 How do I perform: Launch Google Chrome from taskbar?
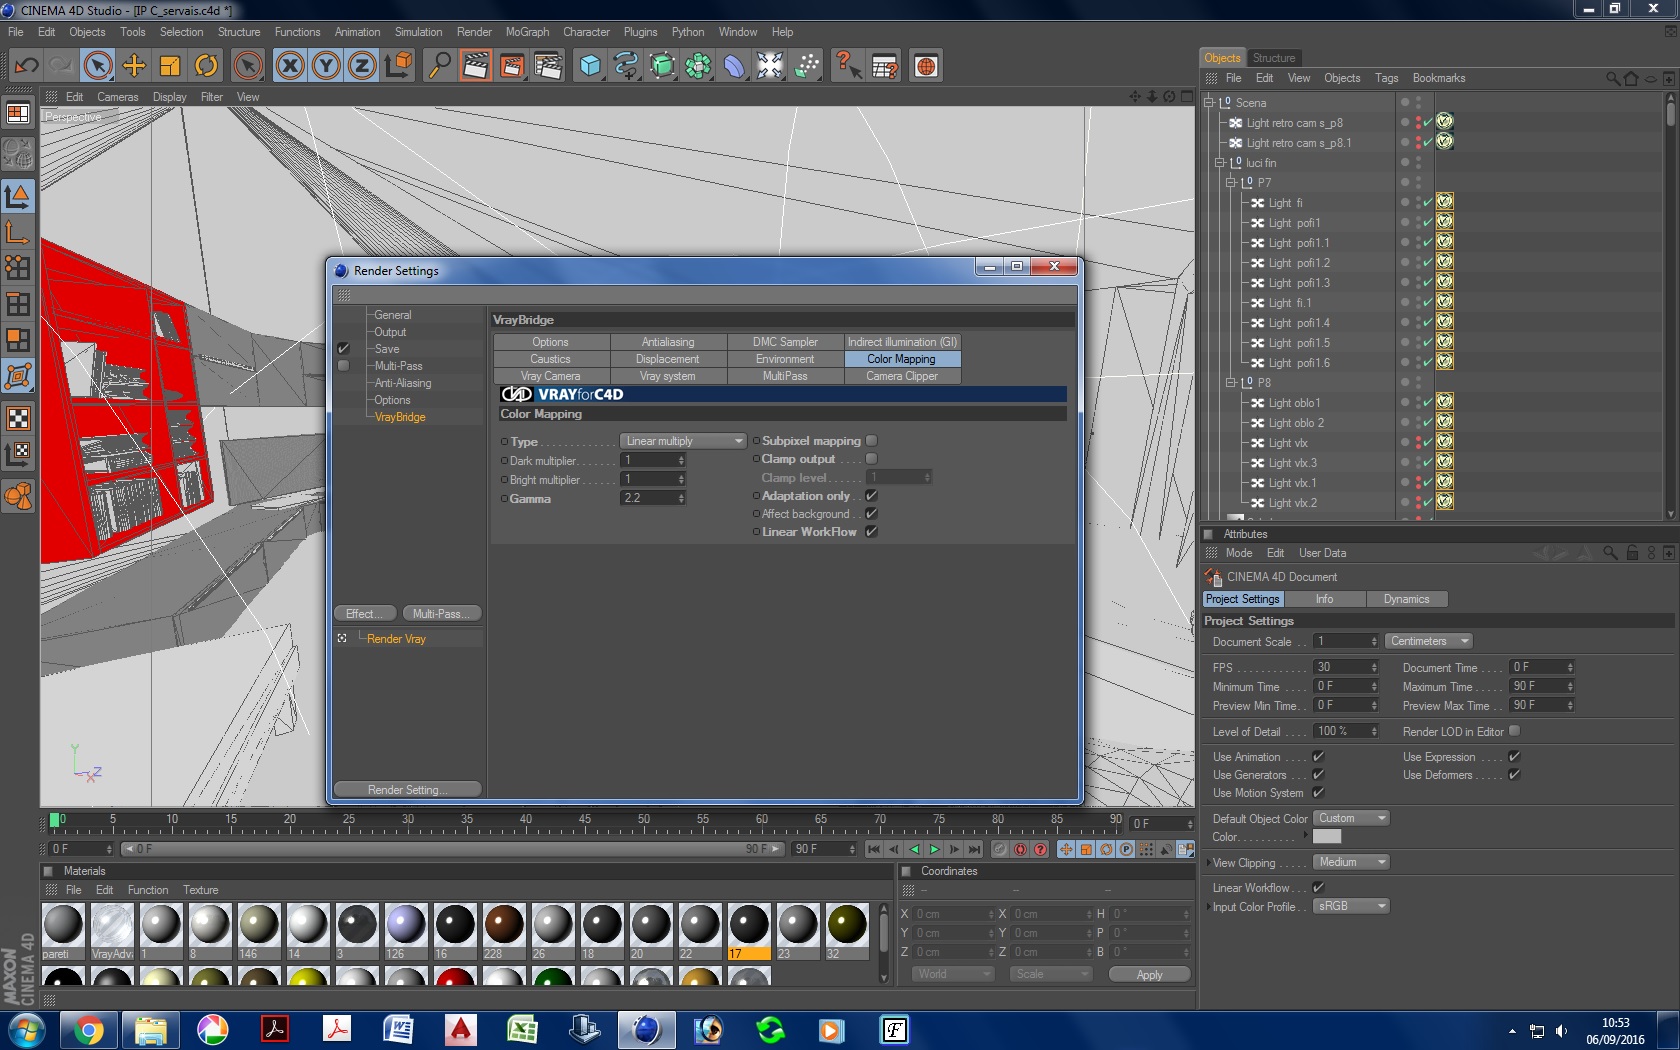(89, 1029)
